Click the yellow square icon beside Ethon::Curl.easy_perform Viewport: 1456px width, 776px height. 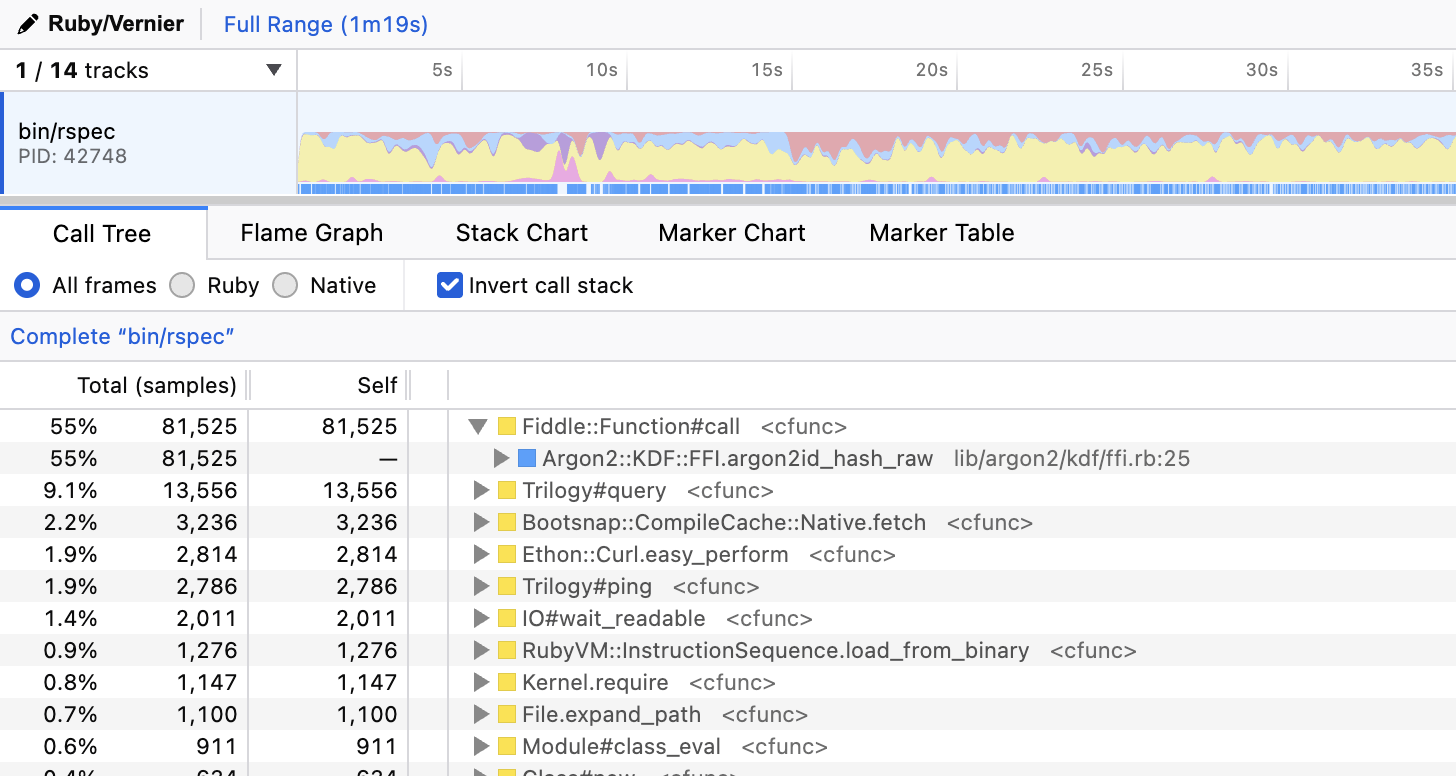click(x=507, y=555)
